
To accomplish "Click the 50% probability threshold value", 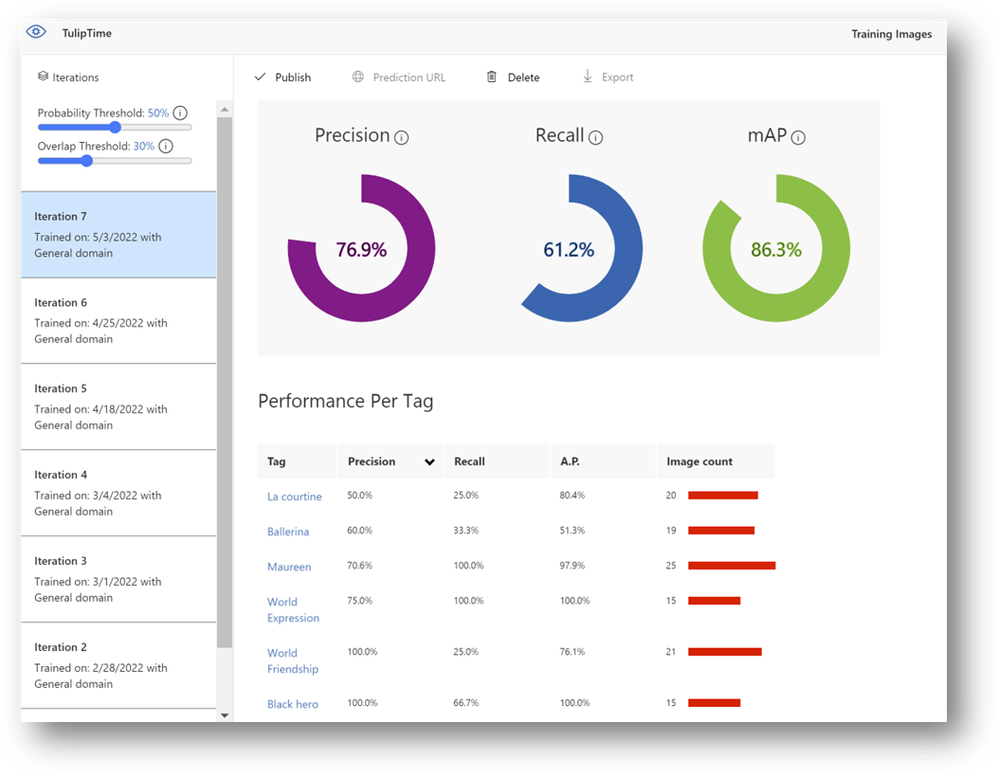I will click(x=158, y=113).
